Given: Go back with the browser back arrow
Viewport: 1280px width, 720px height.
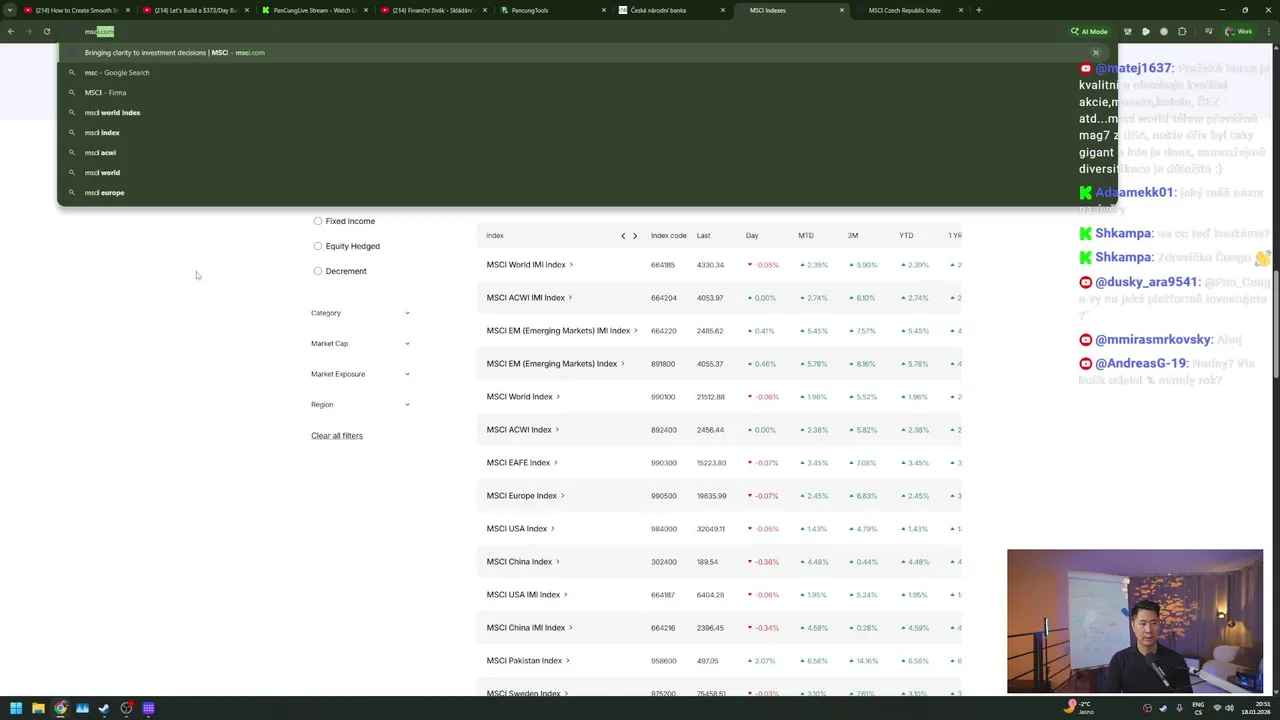Looking at the screenshot, I should point(11,31).
